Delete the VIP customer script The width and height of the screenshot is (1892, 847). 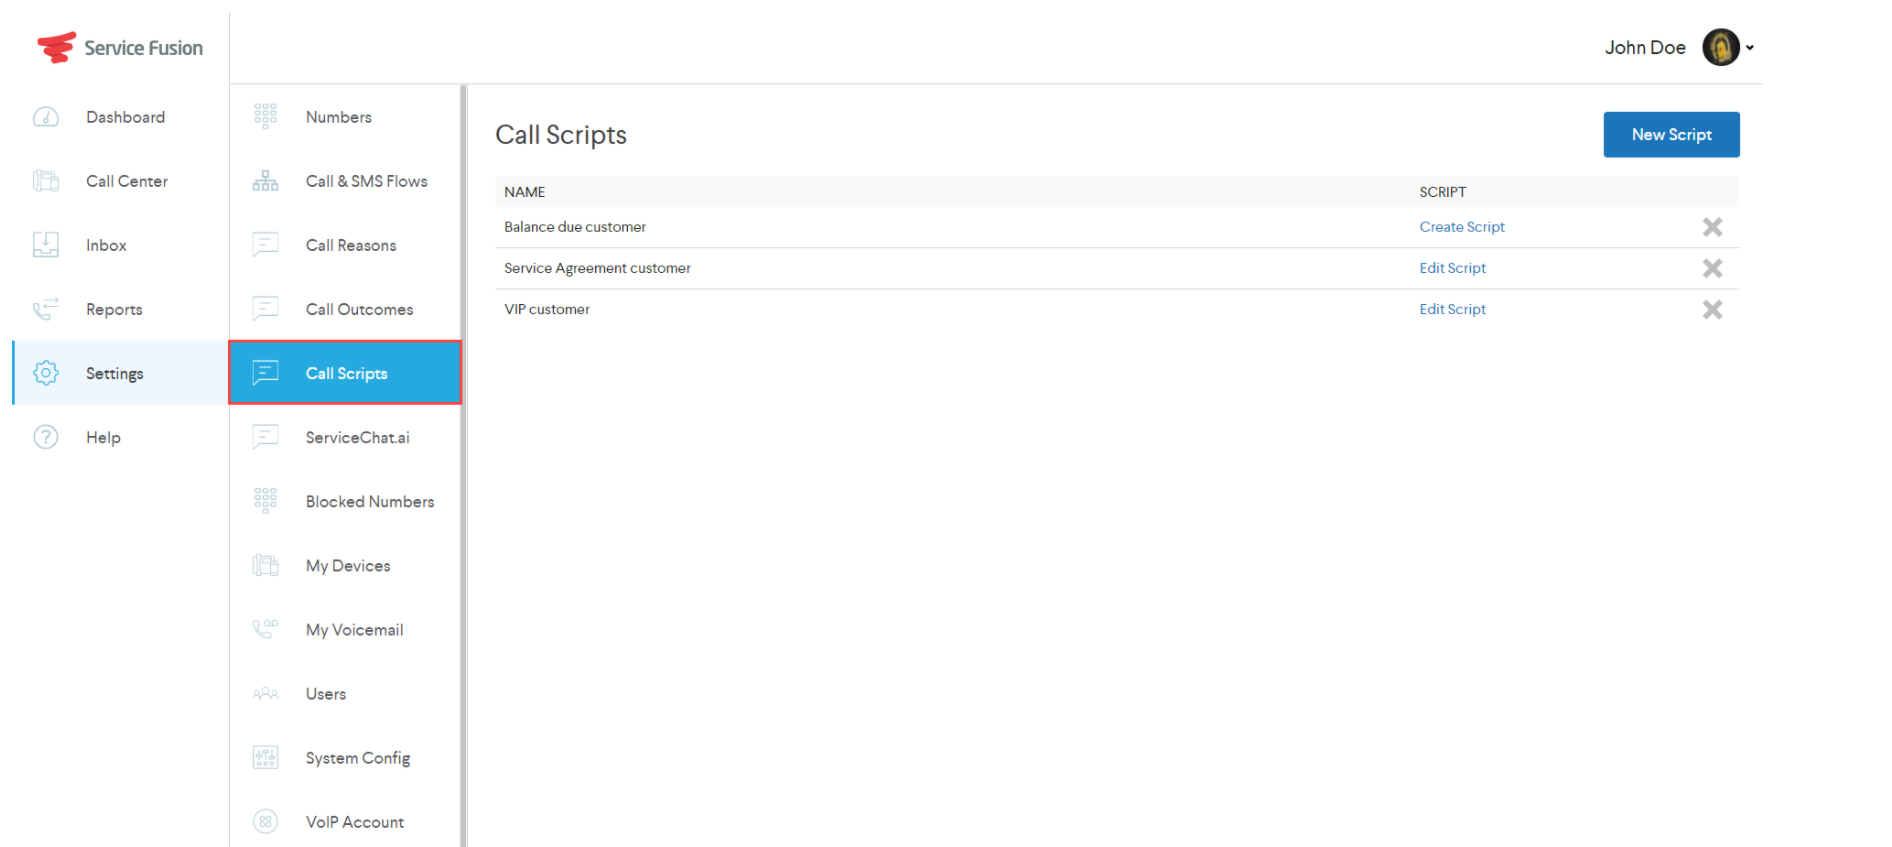pyautogui.click(x=1712, y=309)
